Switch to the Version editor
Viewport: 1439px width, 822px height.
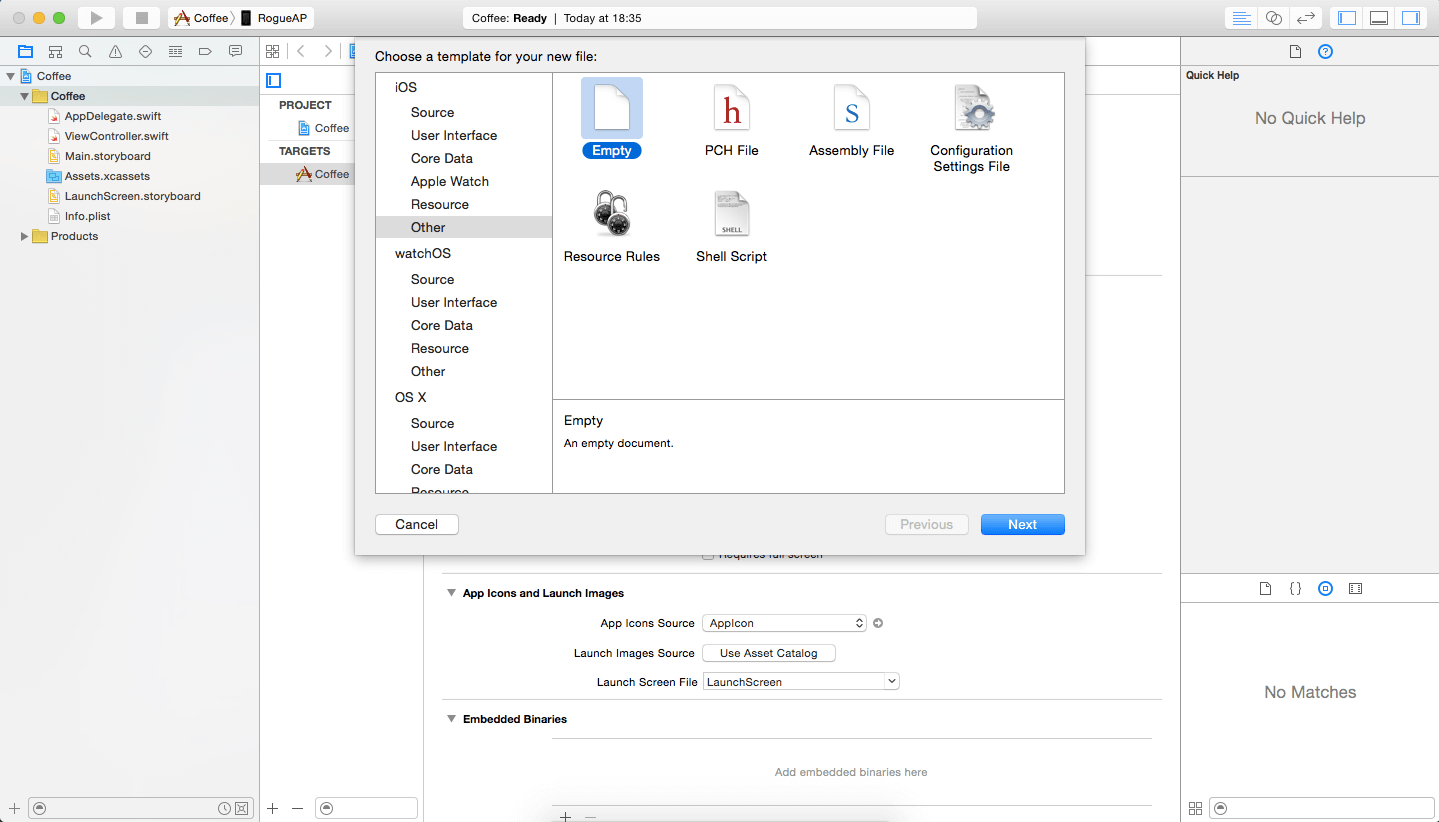(1305, 18)
